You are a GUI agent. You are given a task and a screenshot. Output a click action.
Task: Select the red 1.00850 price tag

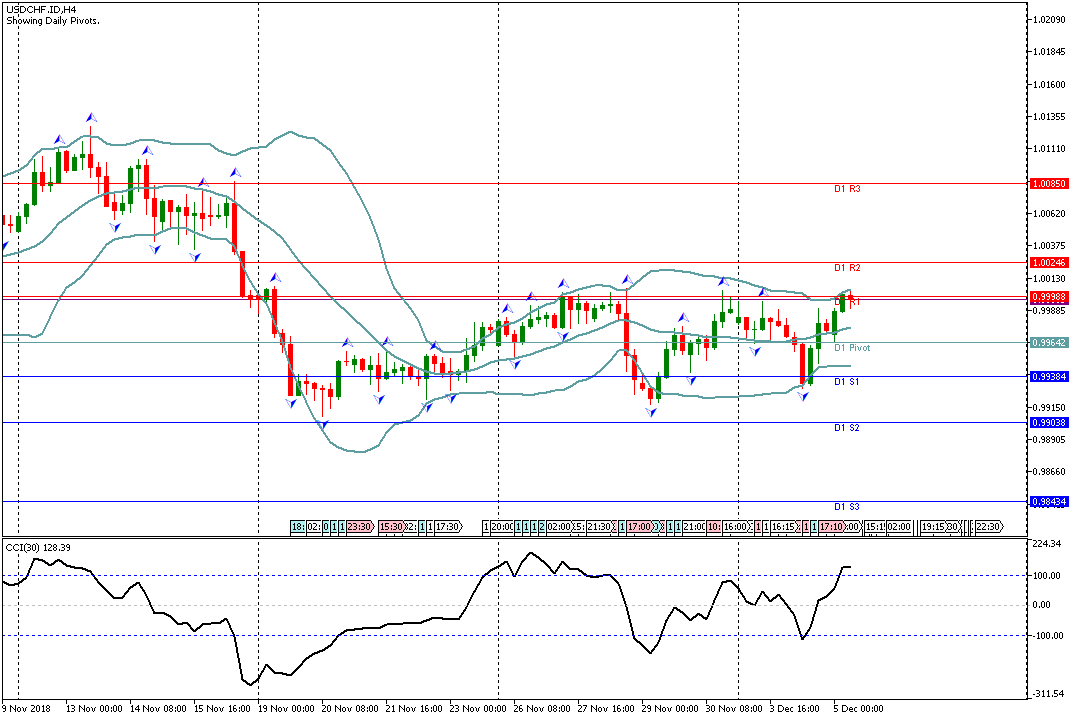1049,184
